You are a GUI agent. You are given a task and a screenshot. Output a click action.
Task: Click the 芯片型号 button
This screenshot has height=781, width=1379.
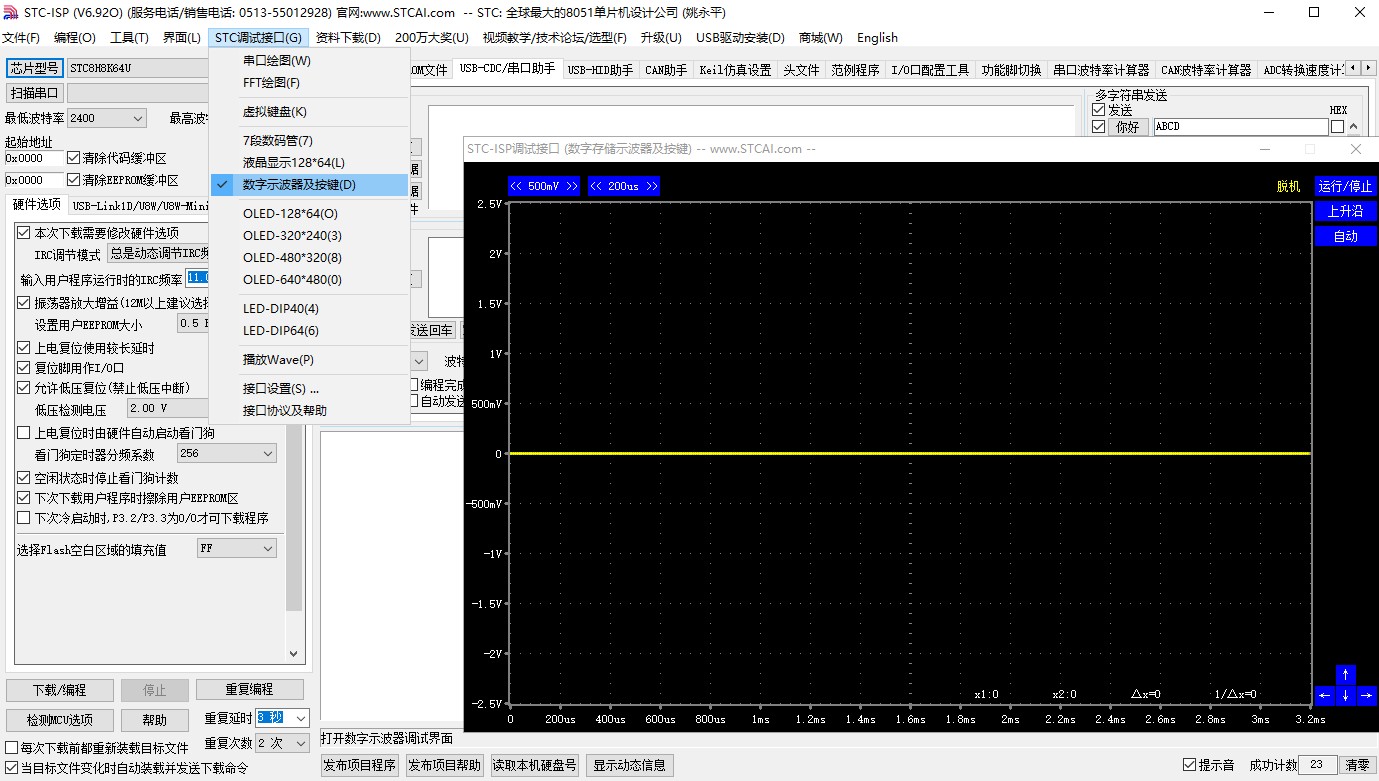tap(35, 68)
